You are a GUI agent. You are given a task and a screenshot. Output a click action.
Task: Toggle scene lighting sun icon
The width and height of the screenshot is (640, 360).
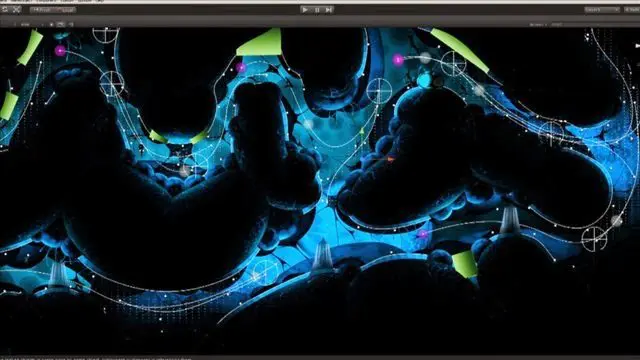51,24
